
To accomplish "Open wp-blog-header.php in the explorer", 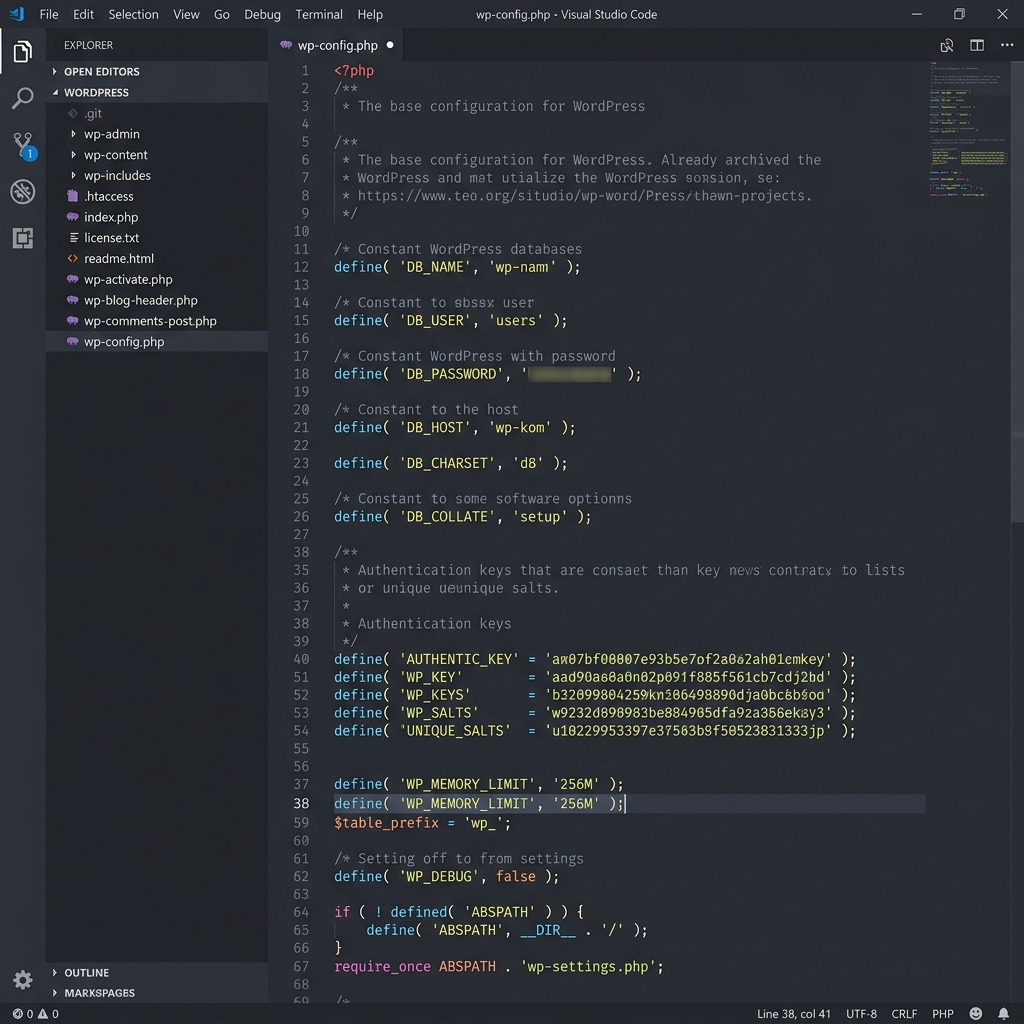I will tap(157, 300).
